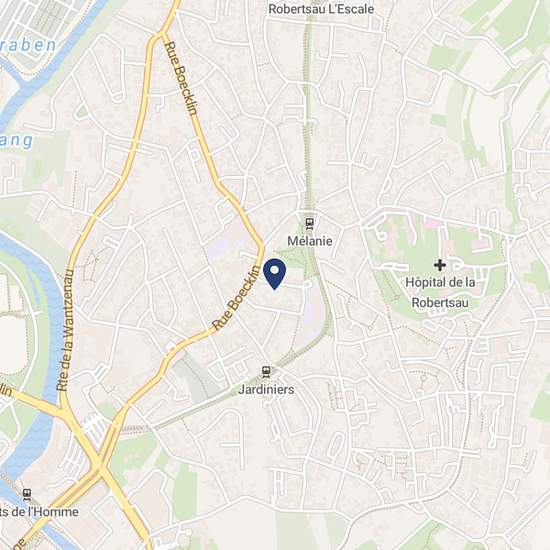Click the Droits de l'Homme text label
Image resolution: width=550 pixels, height=550 pixels.
[x=39, y=512]
